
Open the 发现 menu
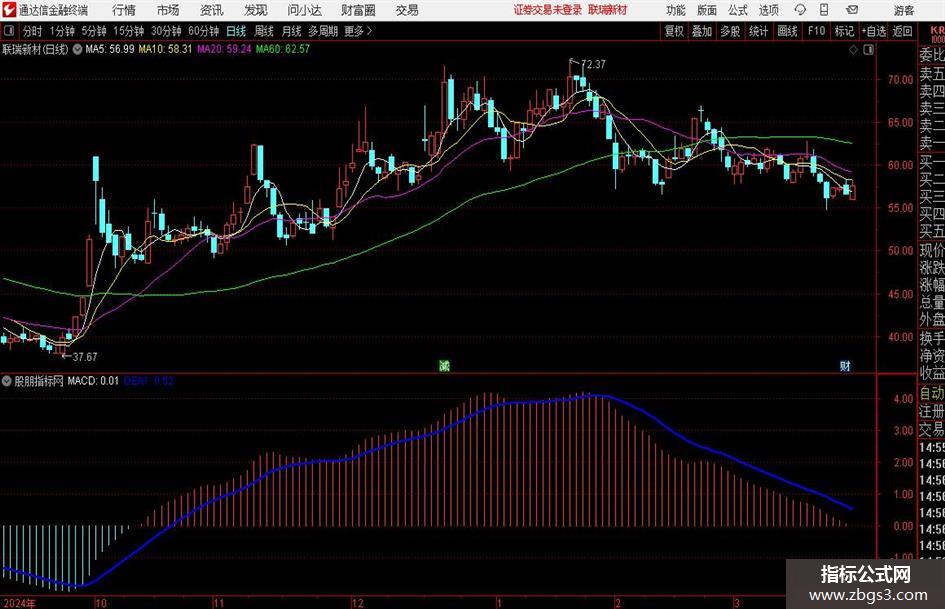click(x=256, y=10)
